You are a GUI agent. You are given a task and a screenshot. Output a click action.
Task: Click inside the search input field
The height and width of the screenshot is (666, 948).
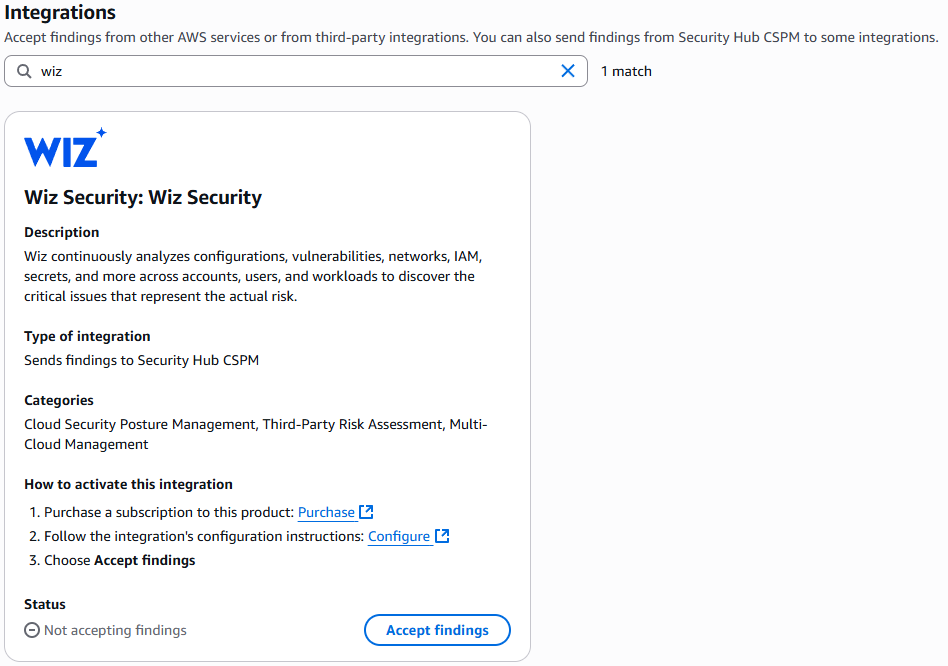200,71
